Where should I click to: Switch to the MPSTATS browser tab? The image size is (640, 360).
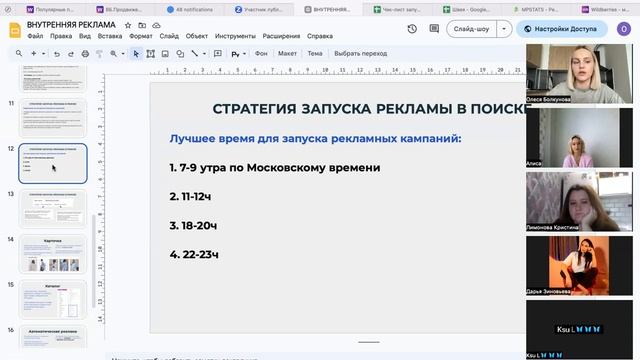click(536, 9)
